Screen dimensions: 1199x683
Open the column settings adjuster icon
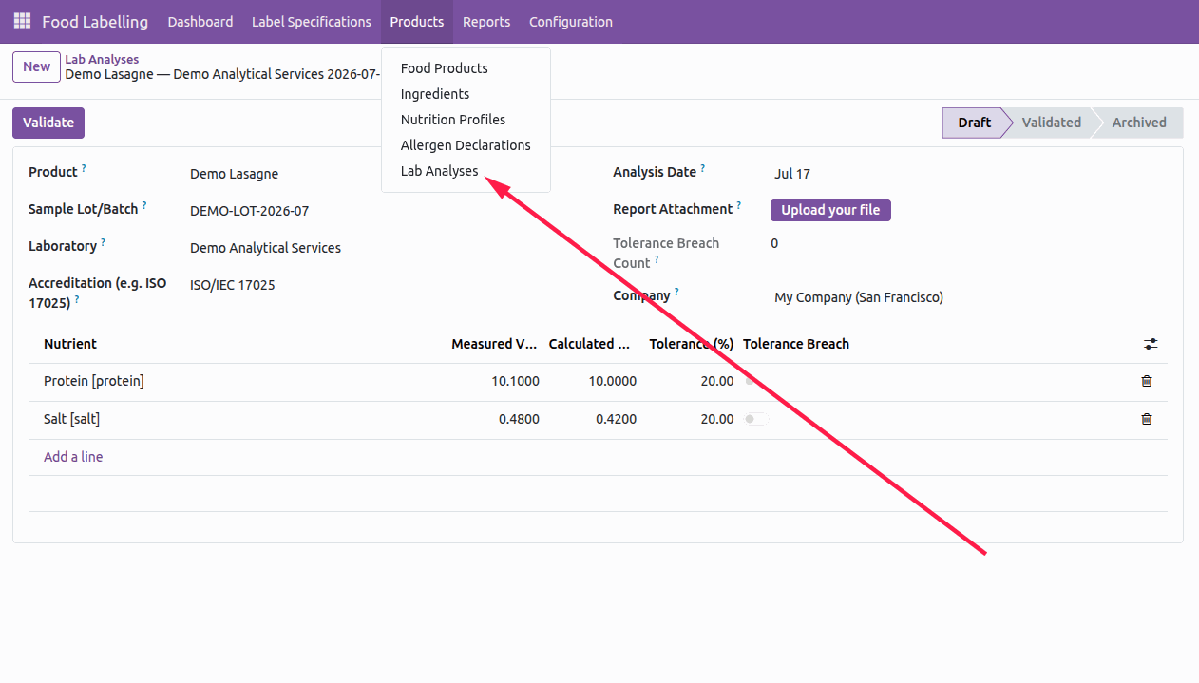(x=1150, y=344)
